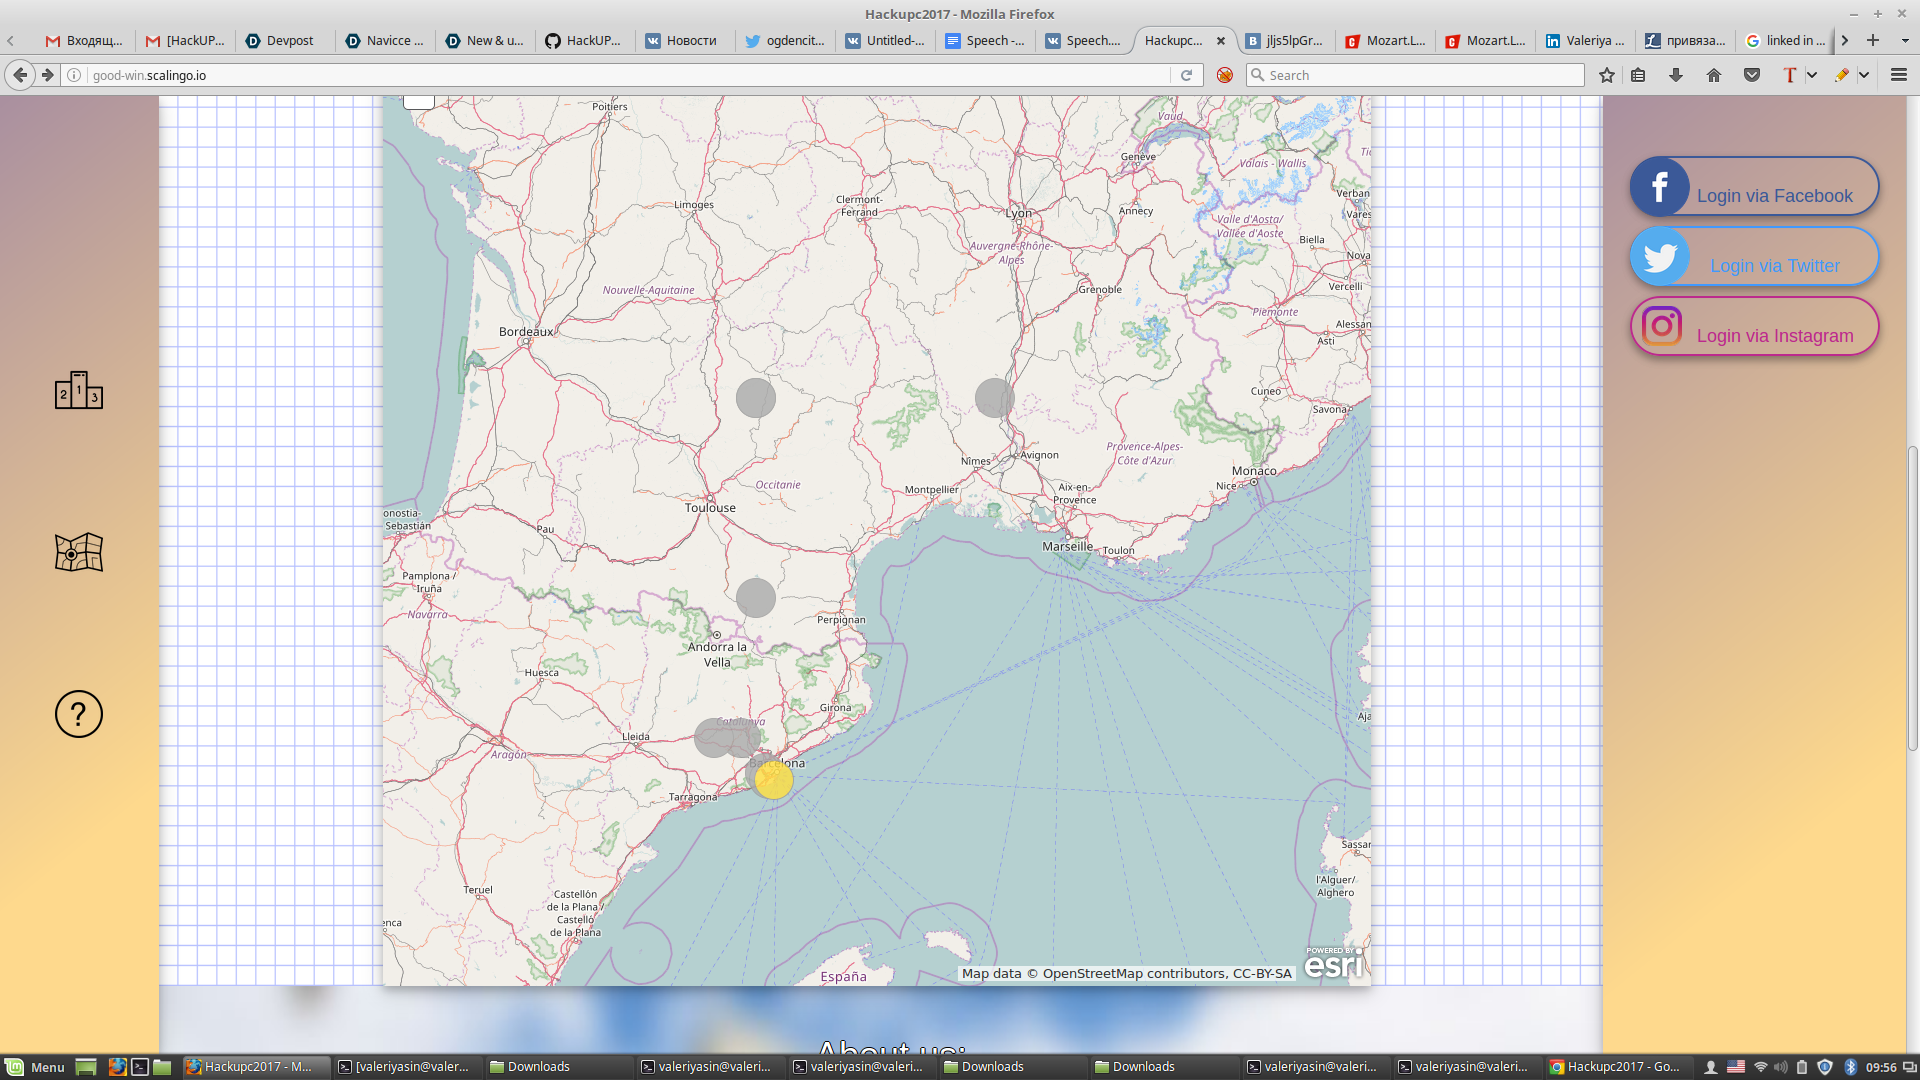Click the question mark help icon
This screenshot has width=1920, height=1080.
[79, 714]
